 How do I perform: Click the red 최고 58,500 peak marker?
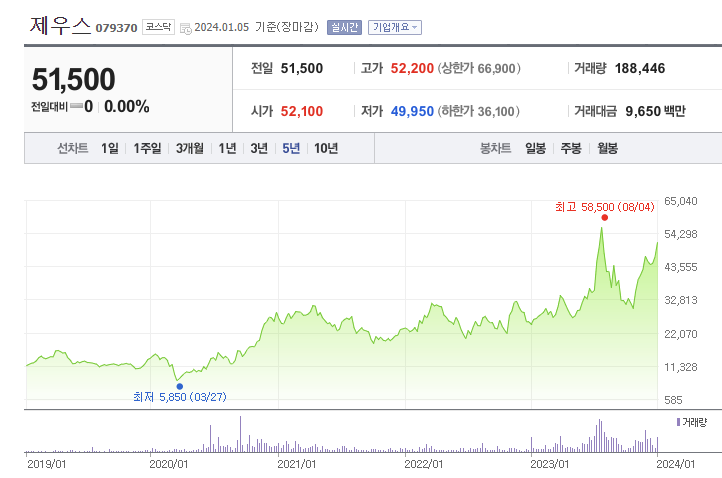point(605,217)
